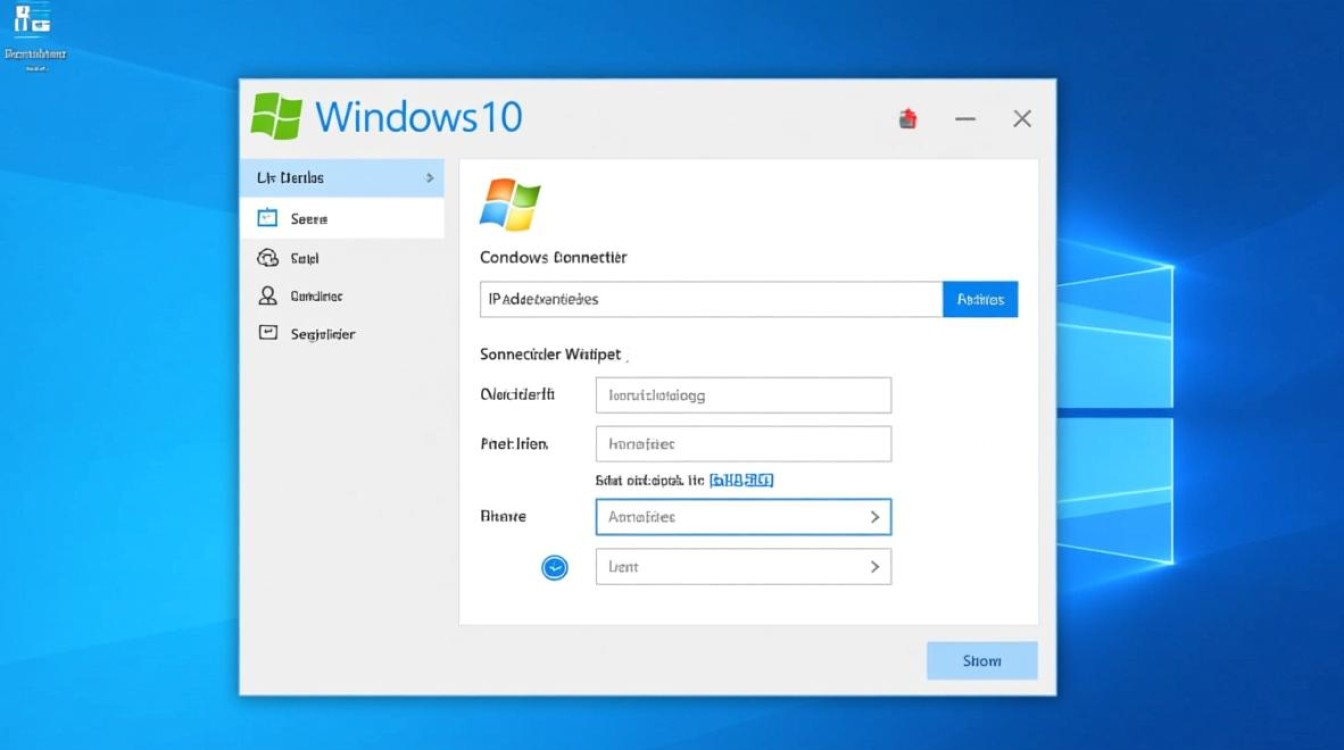Click the blue Address button

[x=980, y=298]
